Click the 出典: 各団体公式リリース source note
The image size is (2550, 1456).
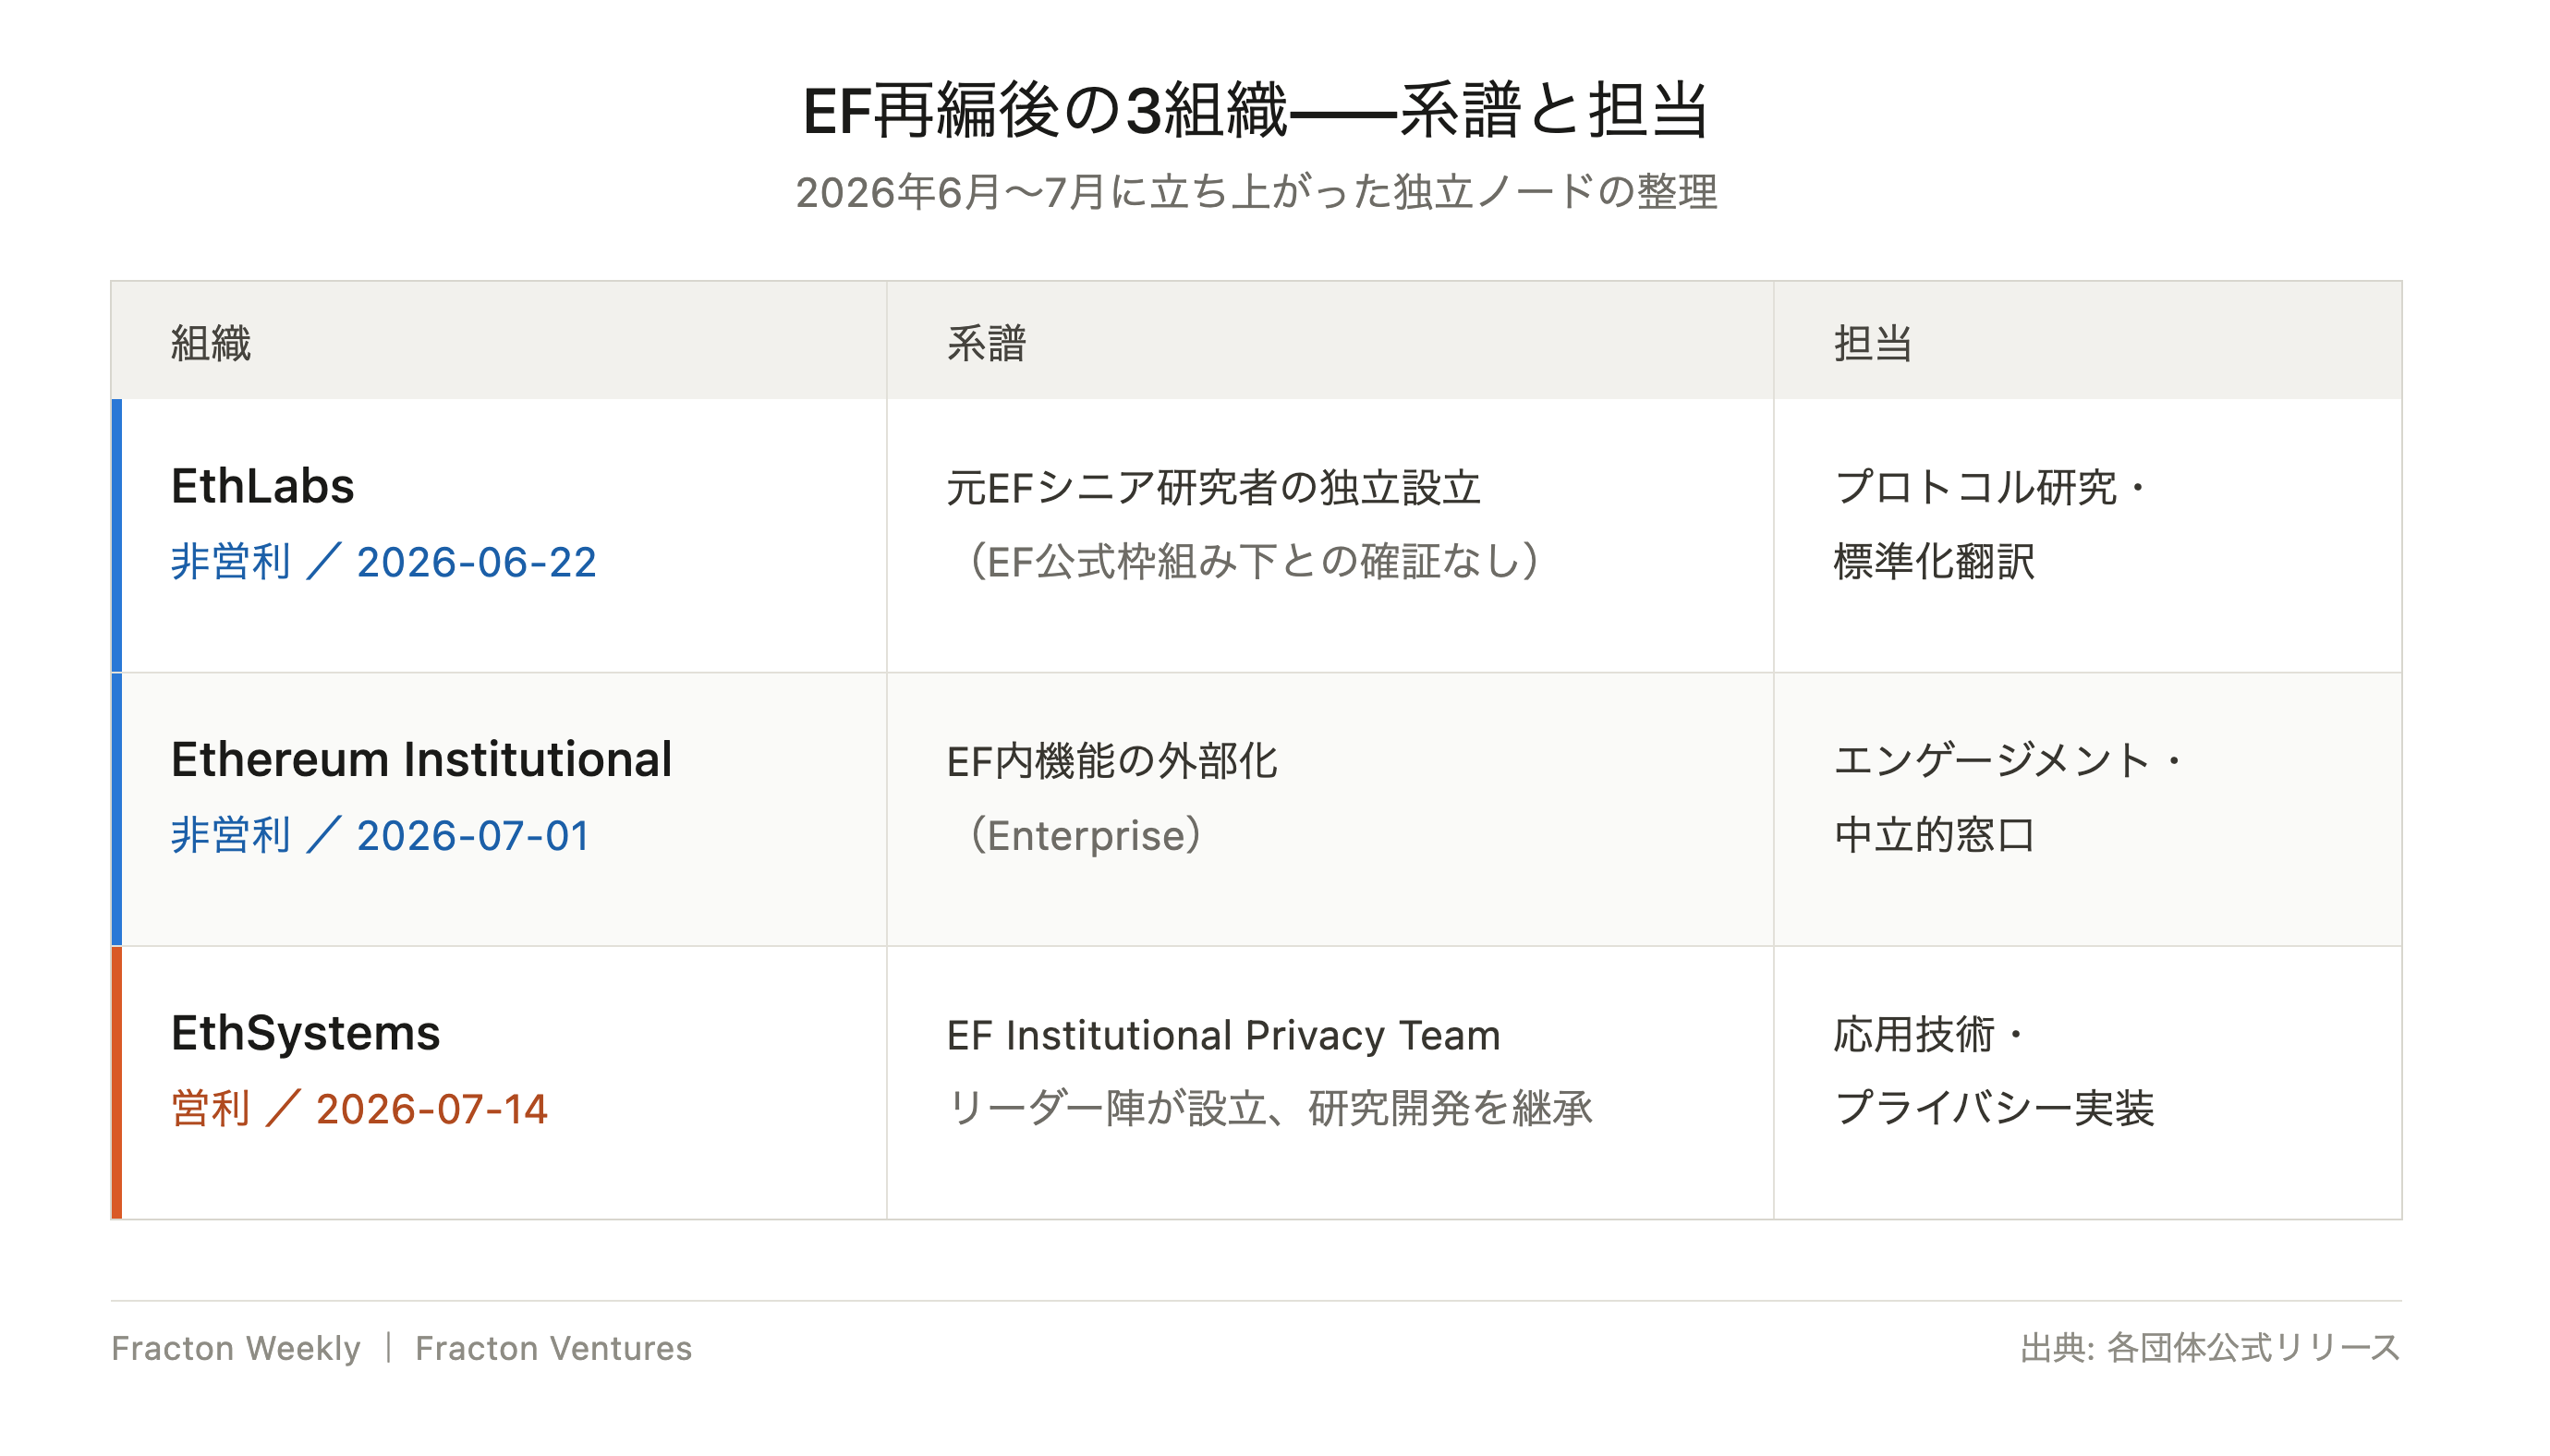(x=2210, y=1348)
